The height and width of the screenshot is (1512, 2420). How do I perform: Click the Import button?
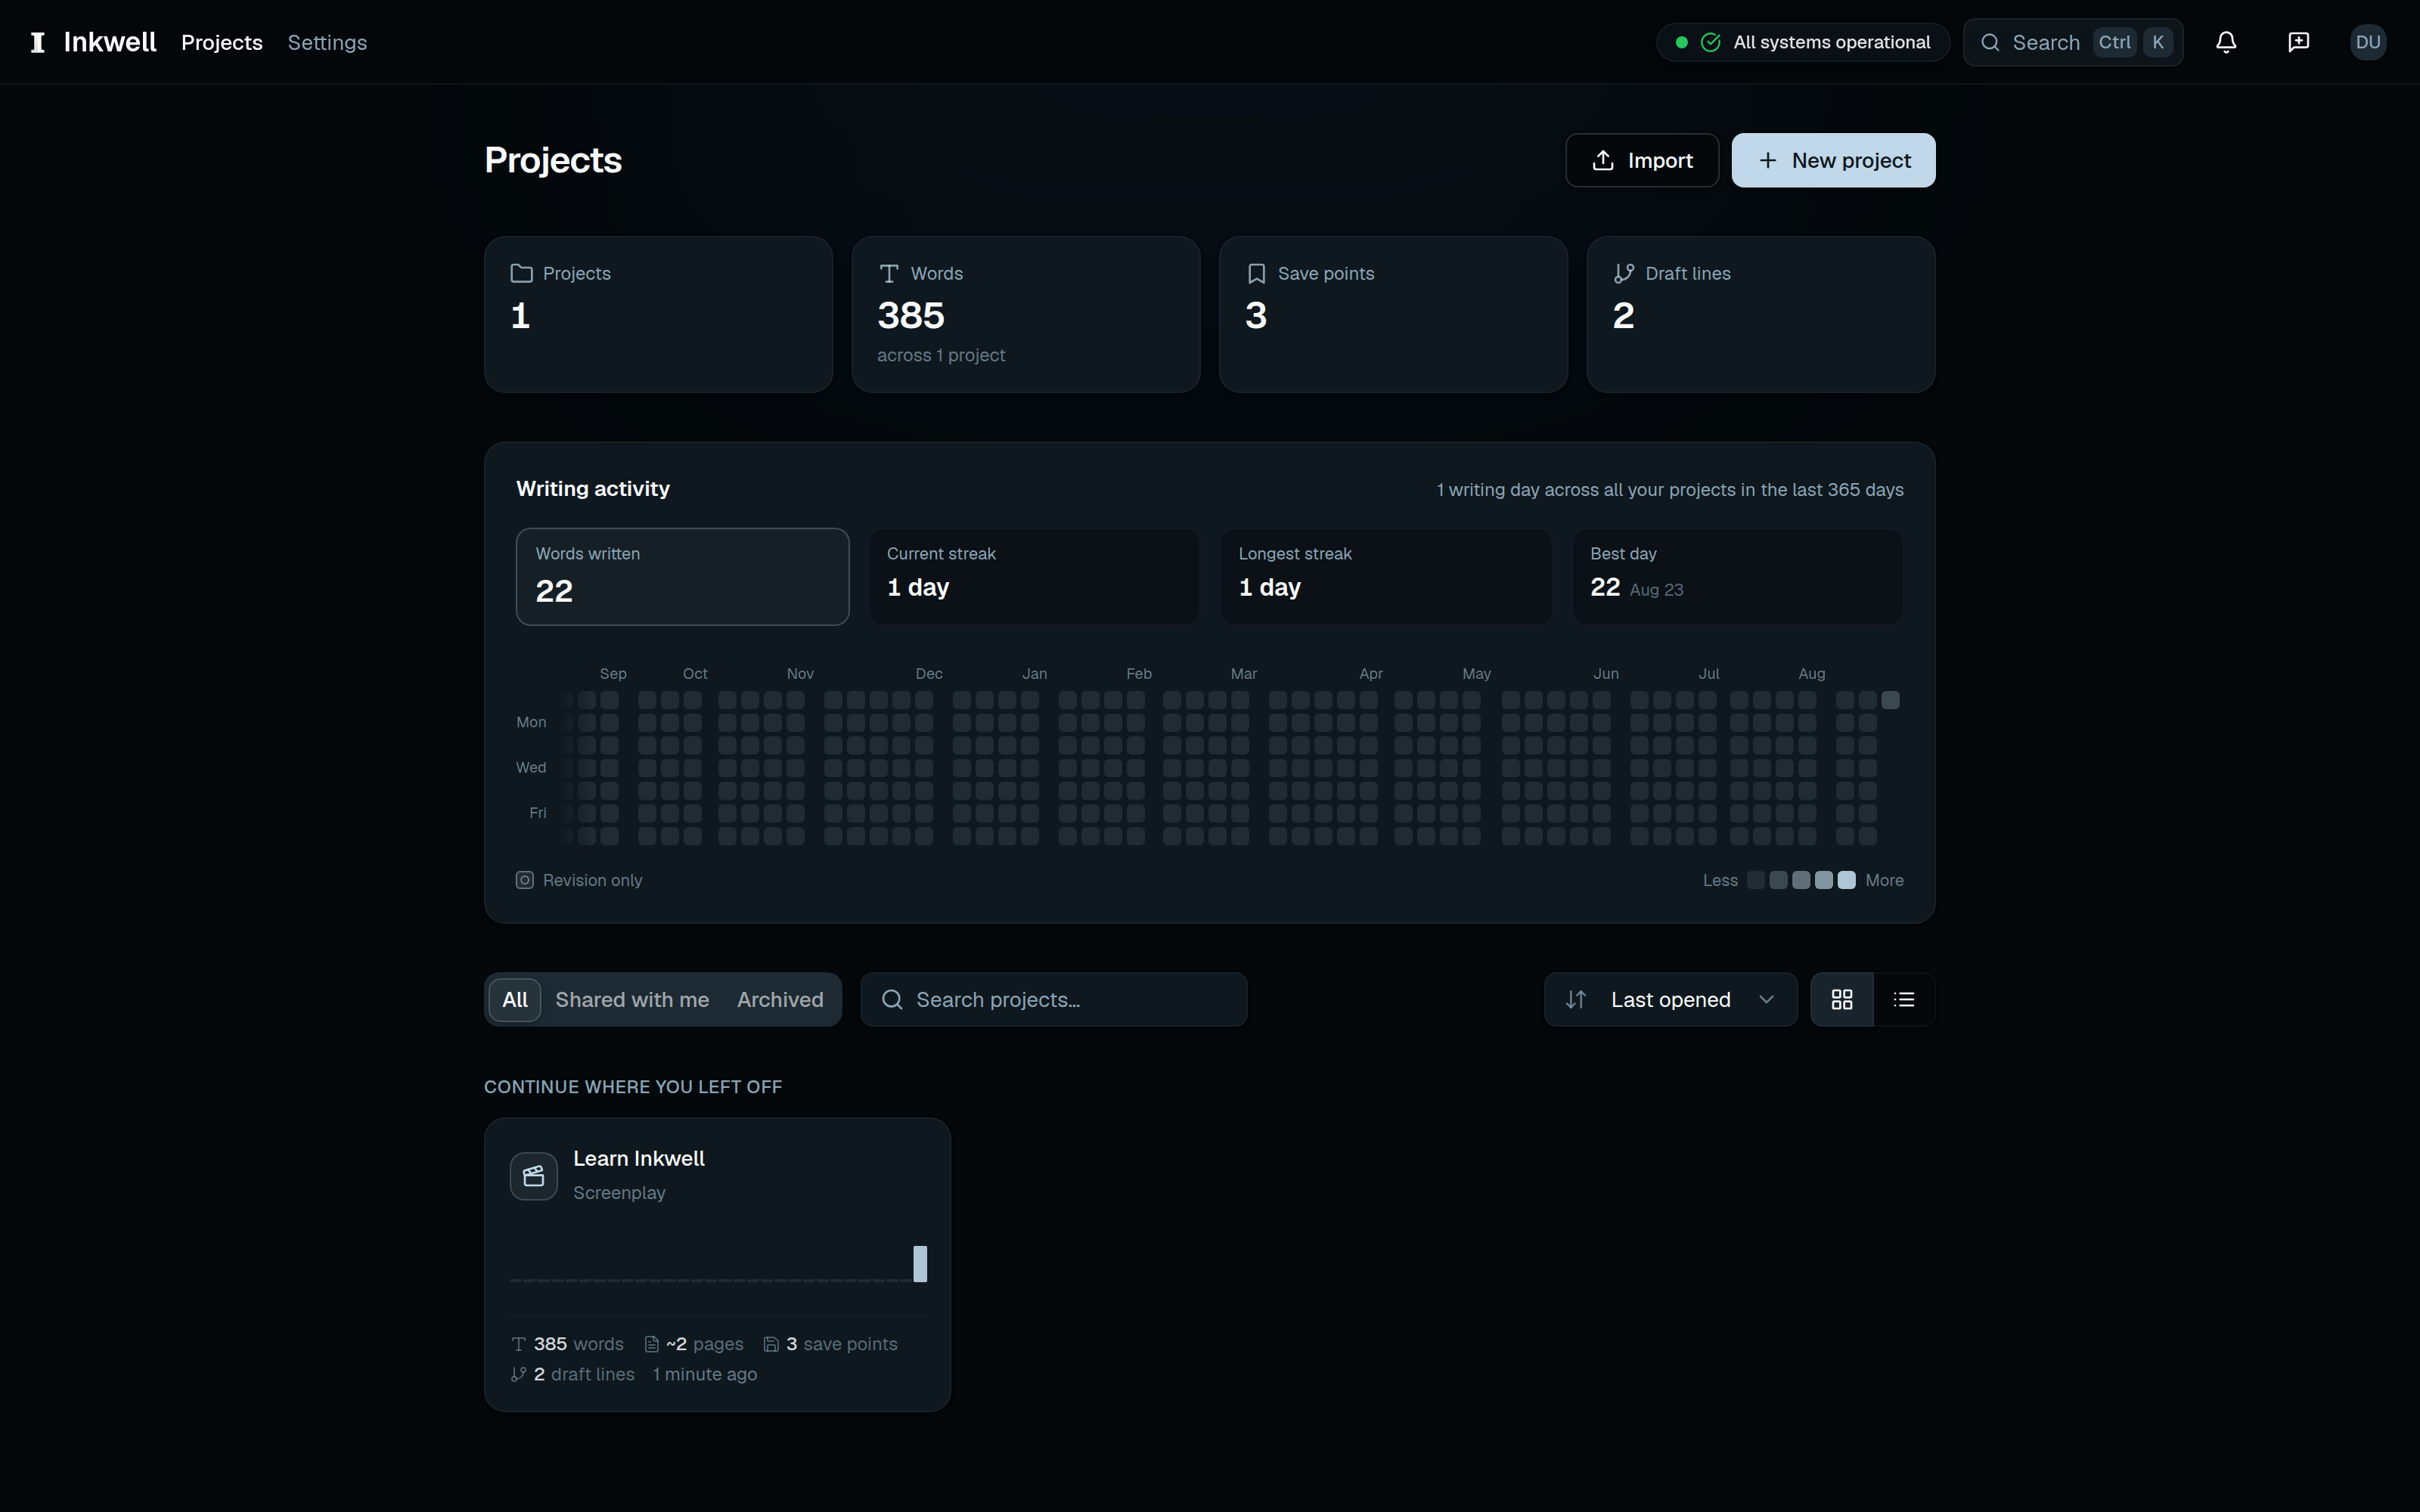(1642, 160)
